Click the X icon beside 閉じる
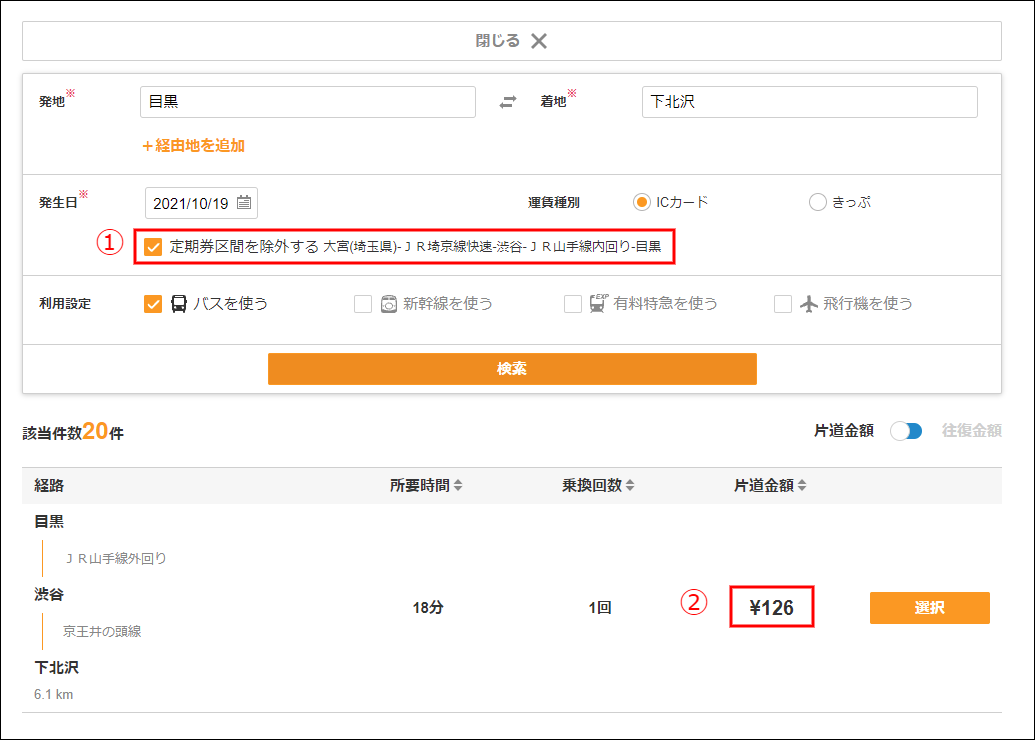 click(539, 41)
